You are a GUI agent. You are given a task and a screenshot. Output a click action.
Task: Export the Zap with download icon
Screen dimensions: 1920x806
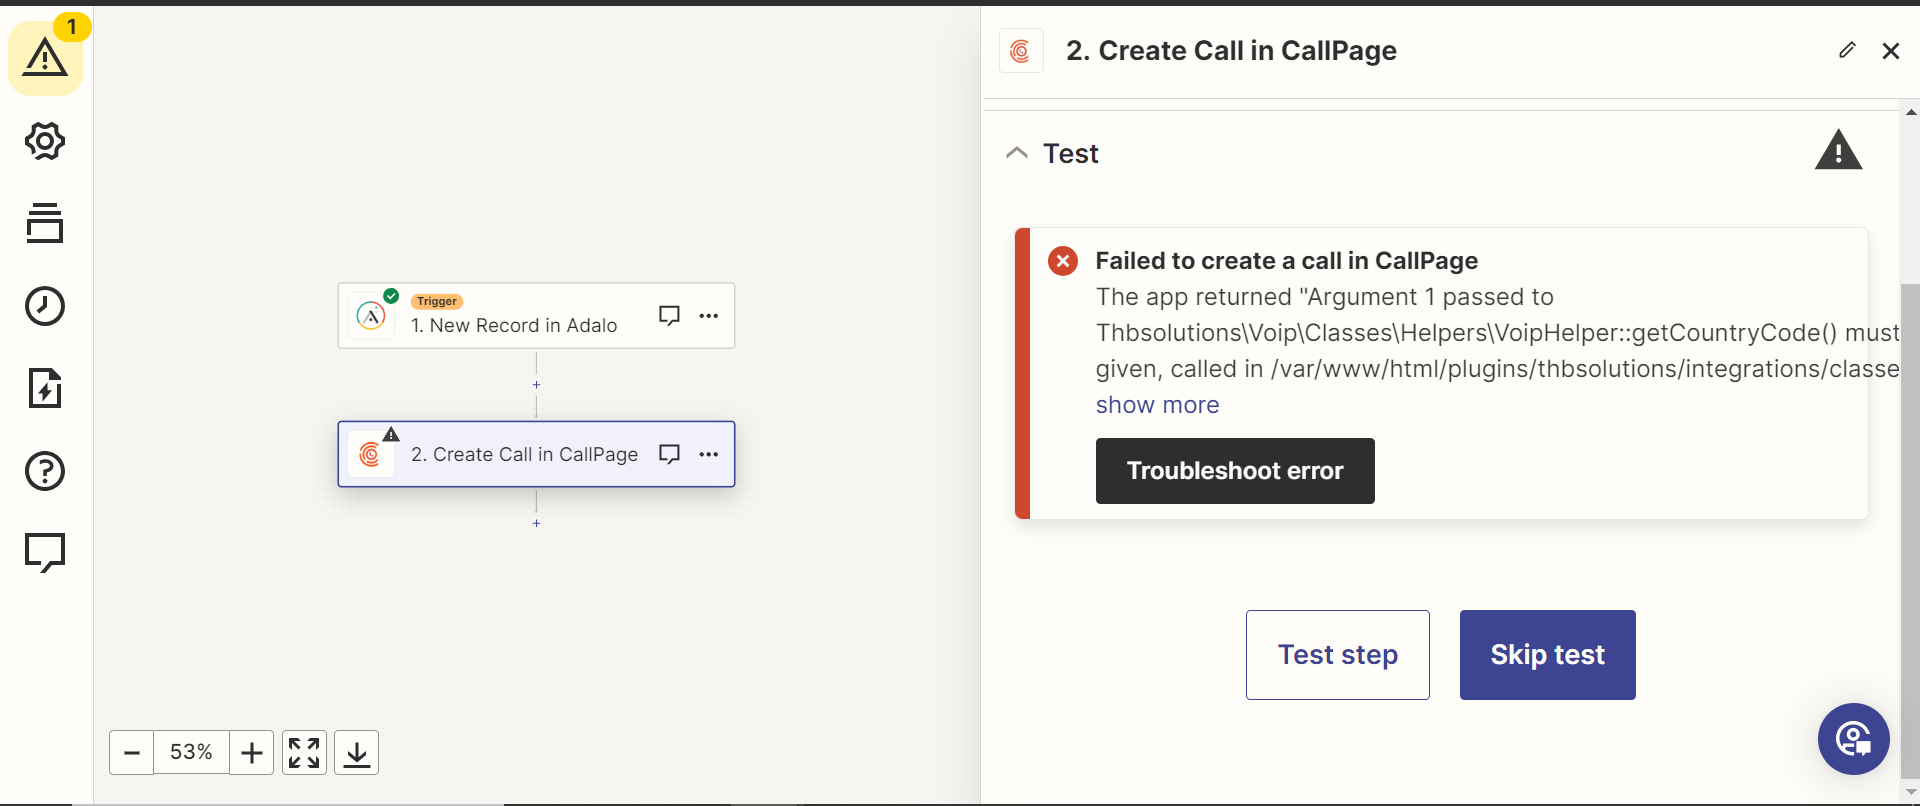(x=356, y=752)
